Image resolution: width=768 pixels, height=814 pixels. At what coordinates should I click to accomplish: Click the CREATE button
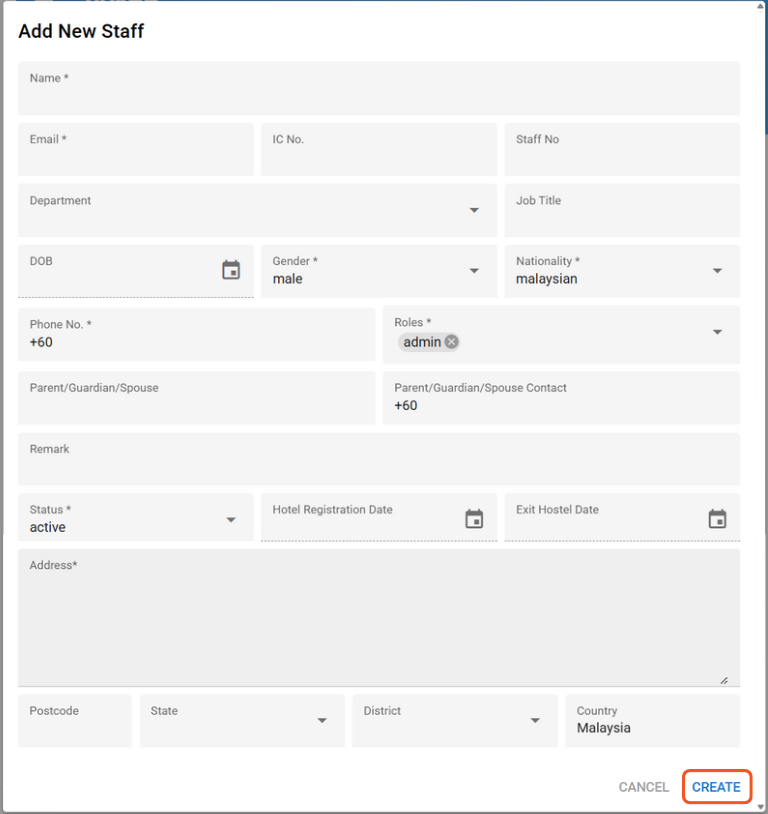click(x=716, y=787)
